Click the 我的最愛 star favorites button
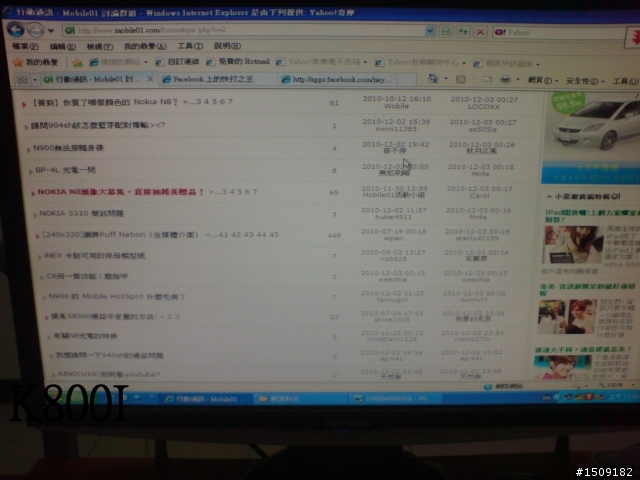Viewport: 640px width, 480px height. (36, 62)
